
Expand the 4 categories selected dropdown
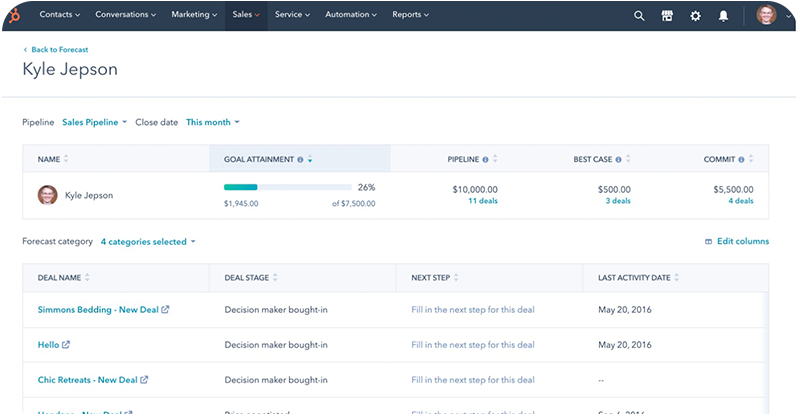(148, 241)
